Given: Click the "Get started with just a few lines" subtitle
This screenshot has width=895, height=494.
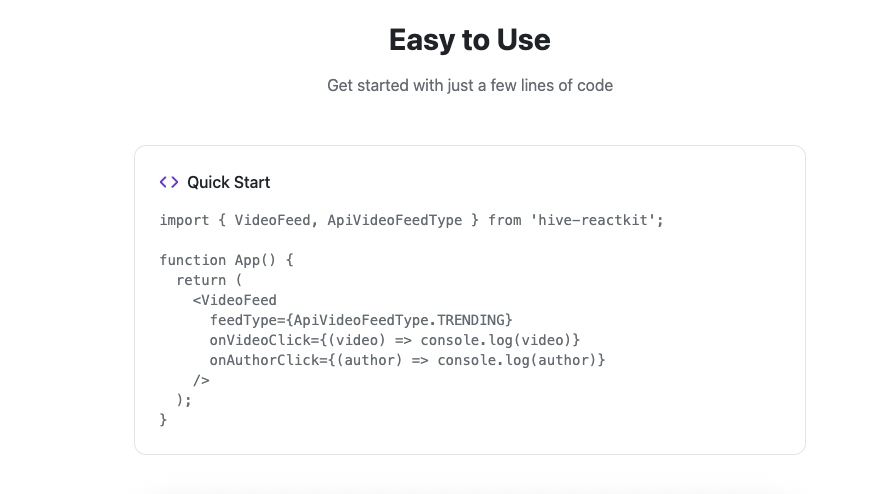Looking at the screenshot, I should pyautogui.click(x=469, y=85).
